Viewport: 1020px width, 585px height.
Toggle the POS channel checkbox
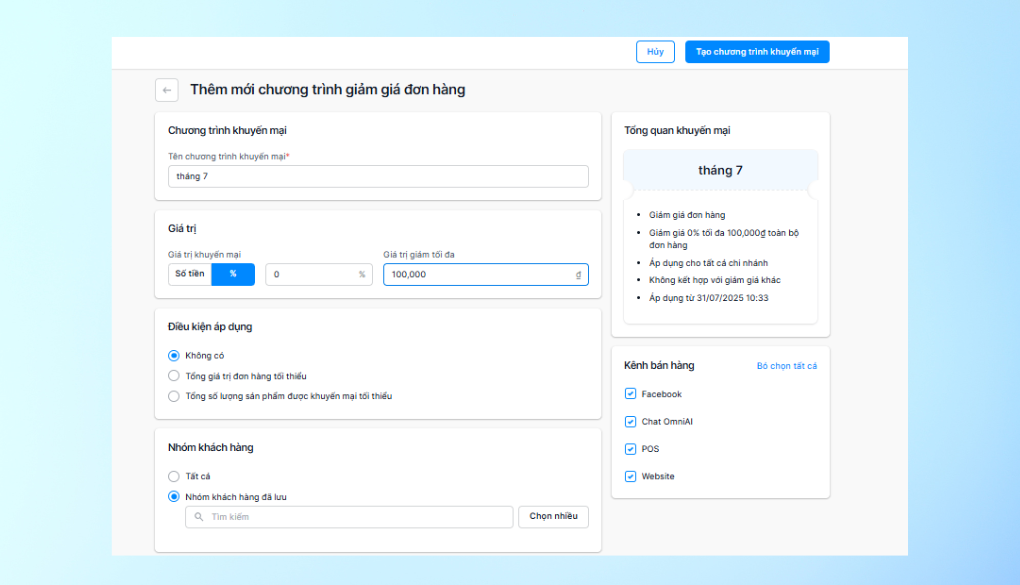[x=630, y=449]
